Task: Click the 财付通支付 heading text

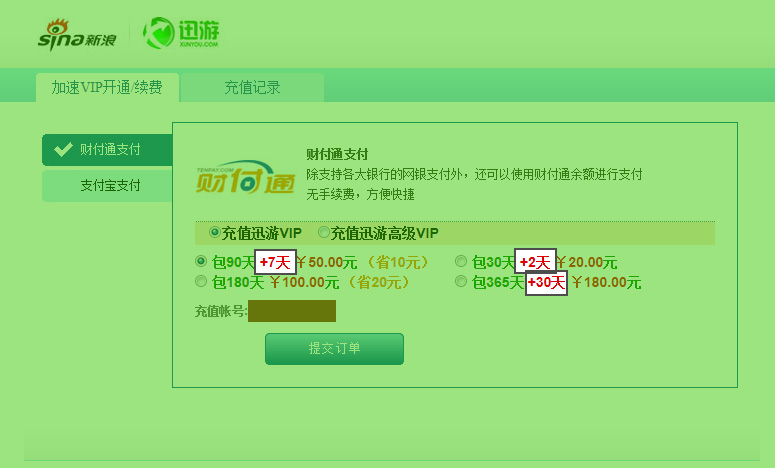Action: pyautogui.click(x=337, y=154)
